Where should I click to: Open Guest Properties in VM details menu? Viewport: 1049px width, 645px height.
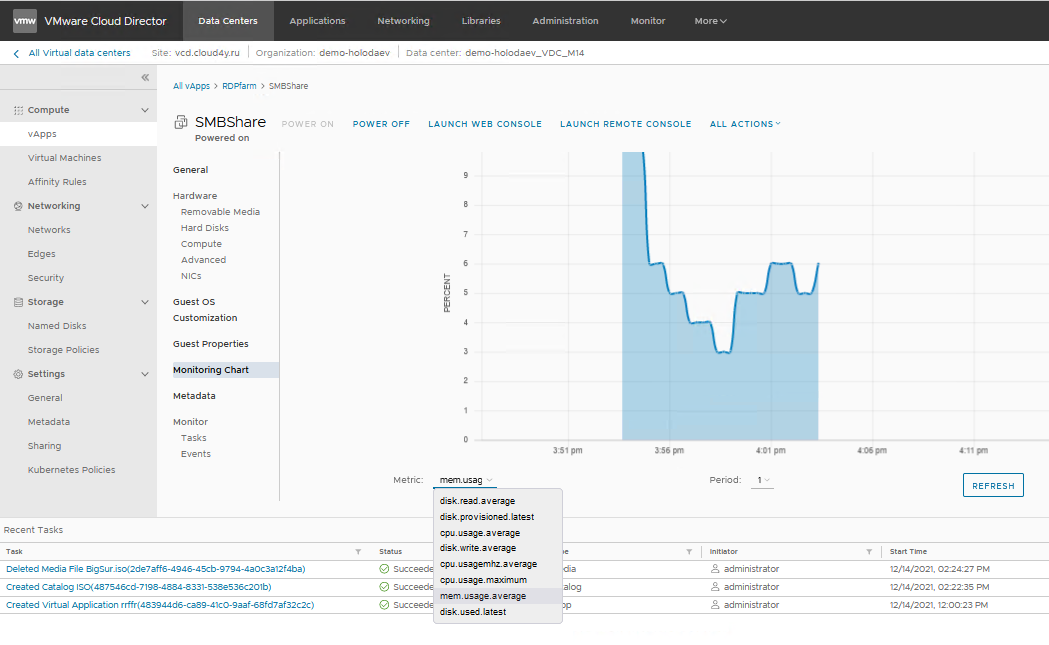[211, 344]
